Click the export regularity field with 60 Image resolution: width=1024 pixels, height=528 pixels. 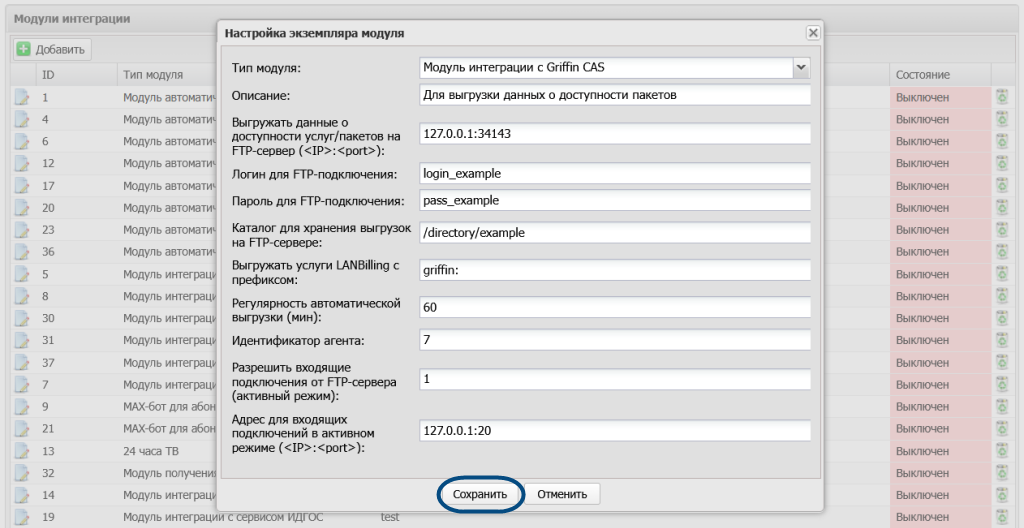tap(615, 307)
